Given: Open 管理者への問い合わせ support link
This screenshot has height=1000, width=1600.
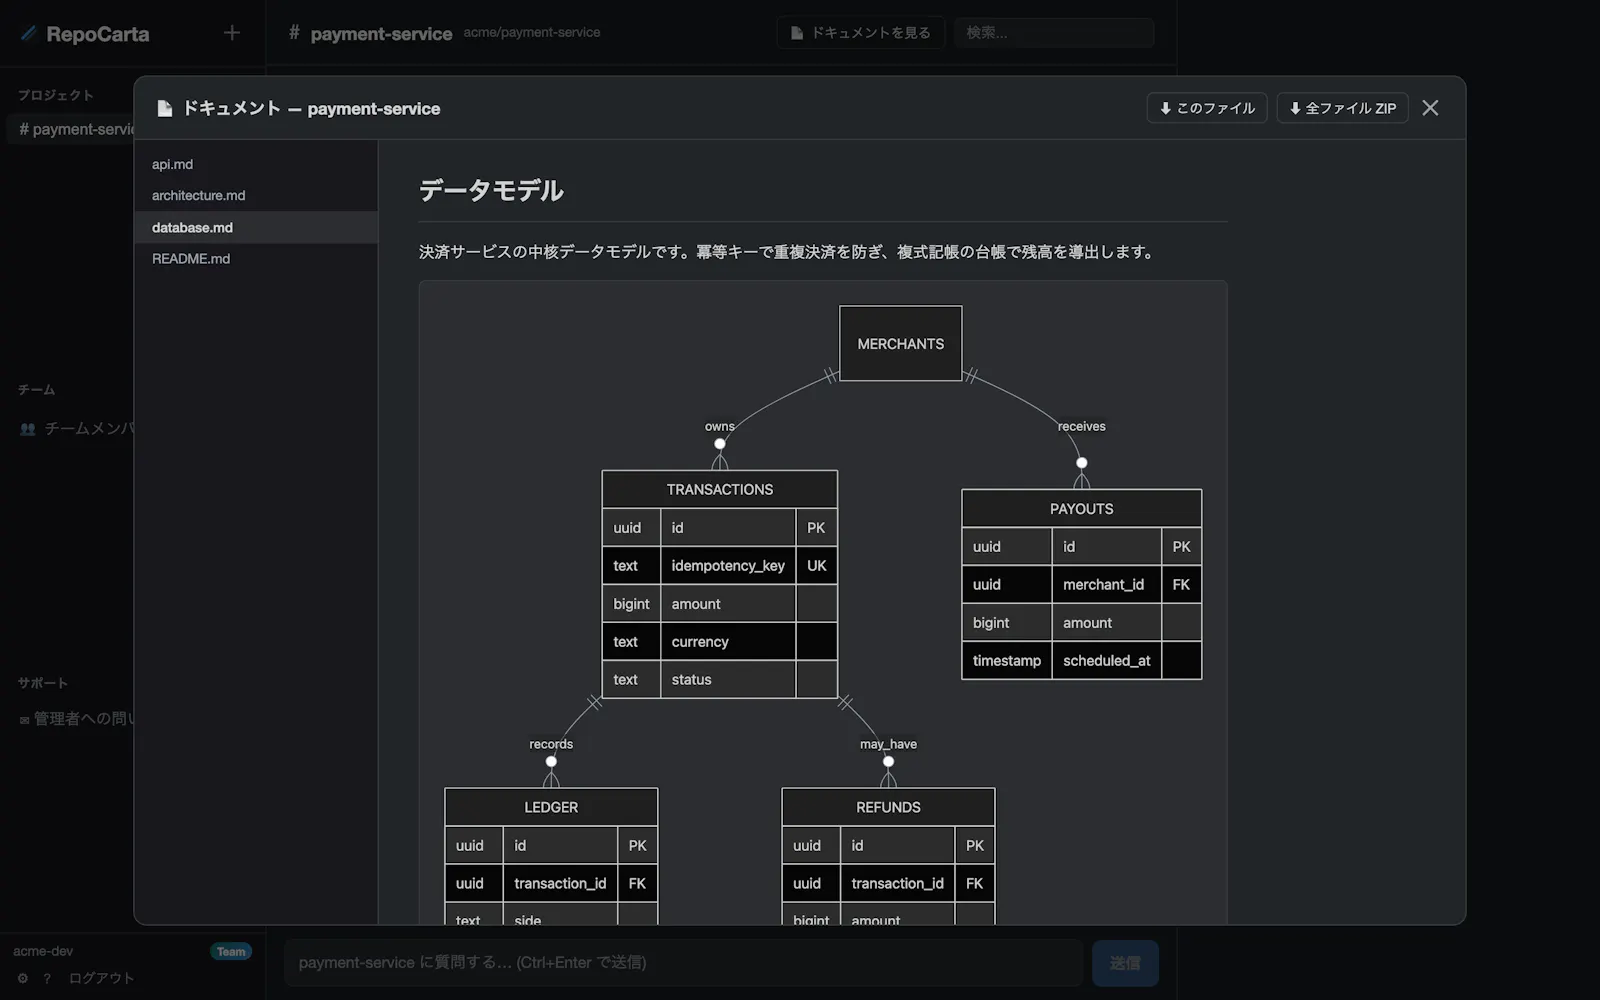Looking at the screenshot, I should pos(77,718).
